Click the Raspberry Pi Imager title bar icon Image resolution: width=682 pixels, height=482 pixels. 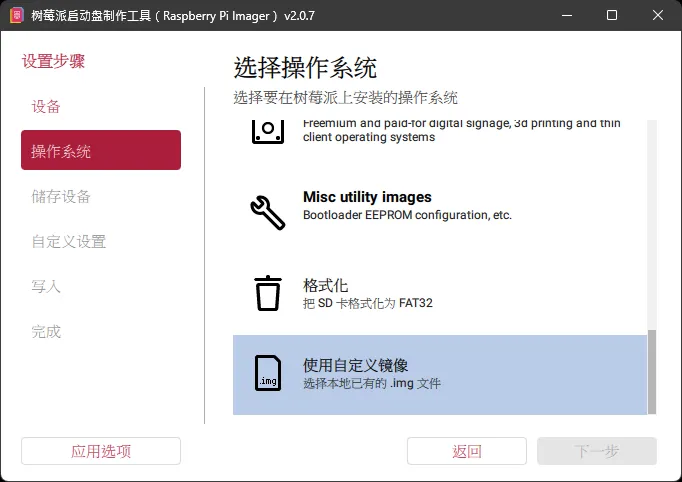(17, 16)
